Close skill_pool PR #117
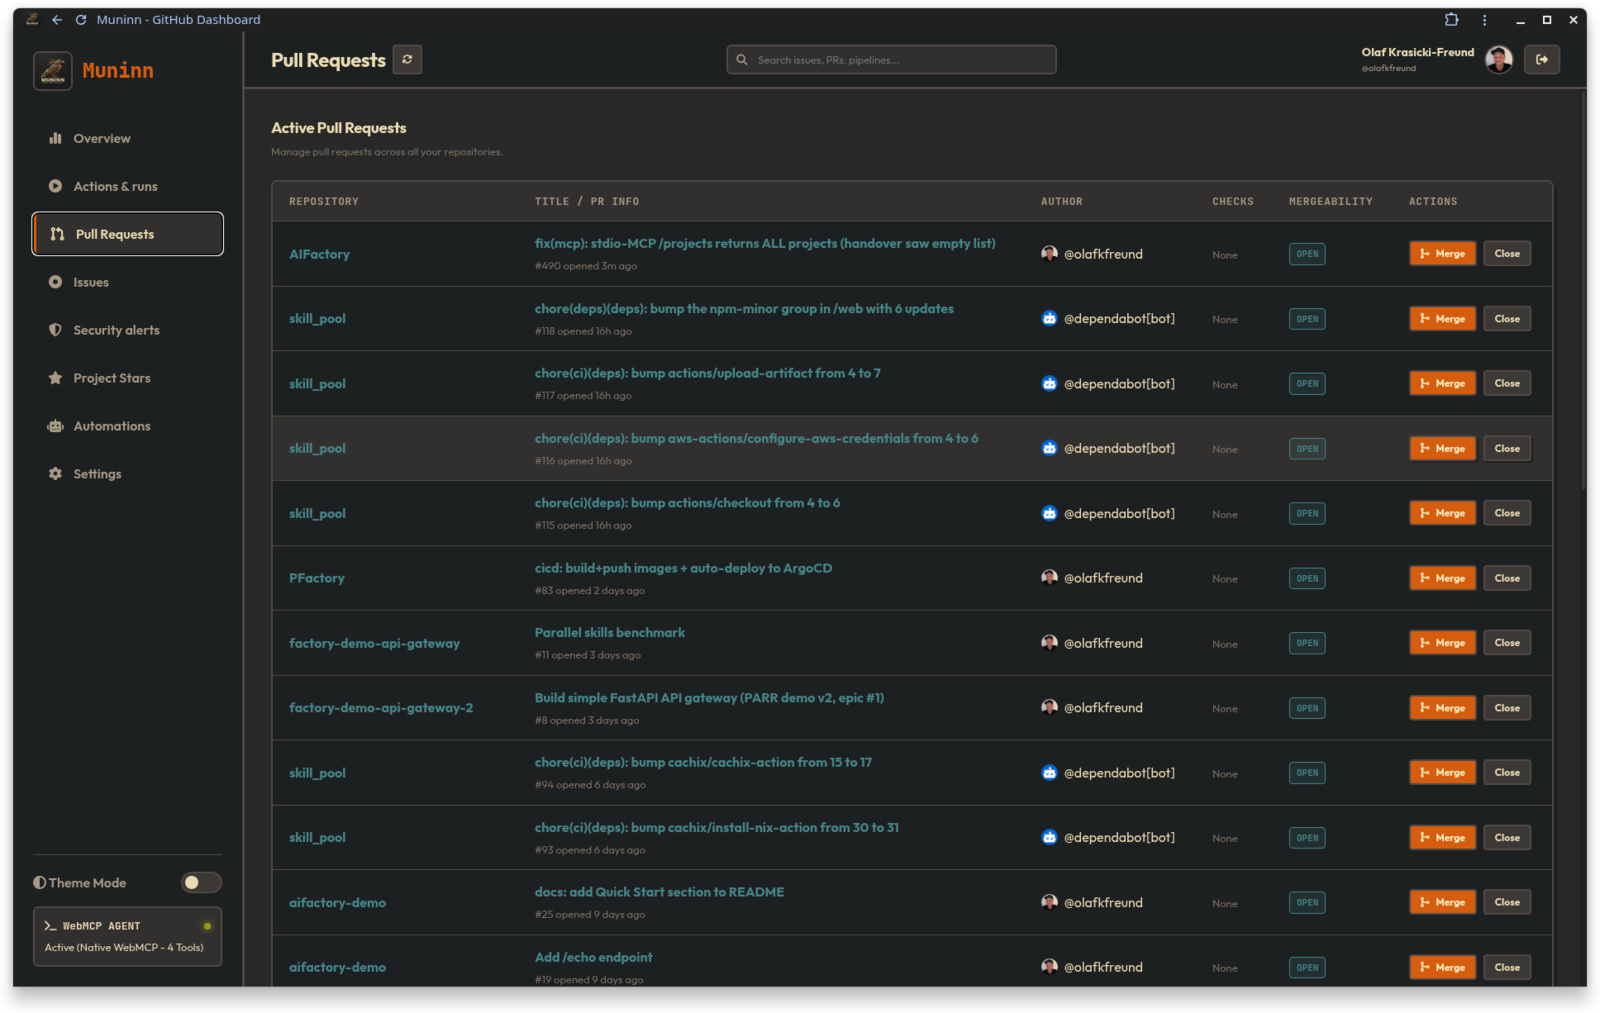Viewport: 1600px width, 1013px height. coord(1506,383)
